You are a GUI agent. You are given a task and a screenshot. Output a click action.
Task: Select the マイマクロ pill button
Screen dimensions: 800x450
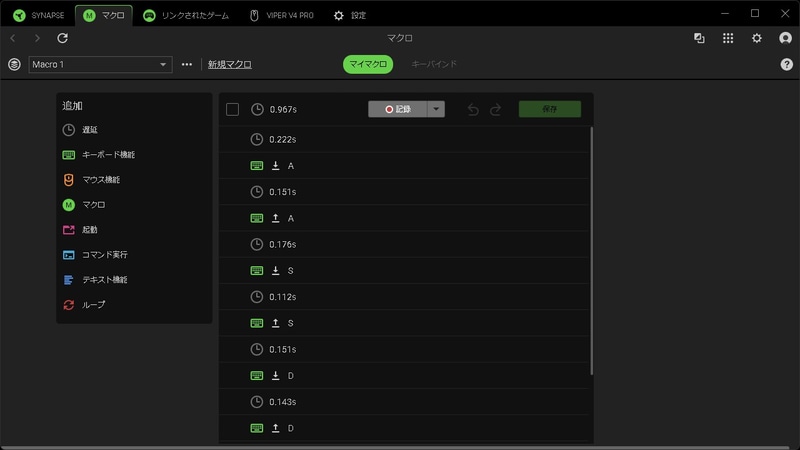(368, 64)
